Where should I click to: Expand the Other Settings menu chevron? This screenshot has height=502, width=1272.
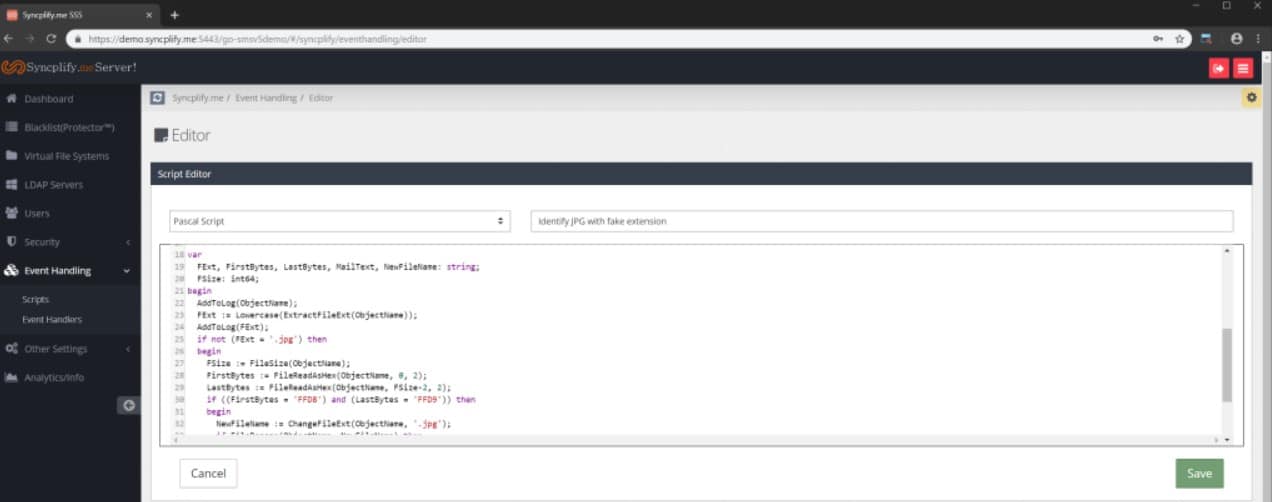[128, 349]
